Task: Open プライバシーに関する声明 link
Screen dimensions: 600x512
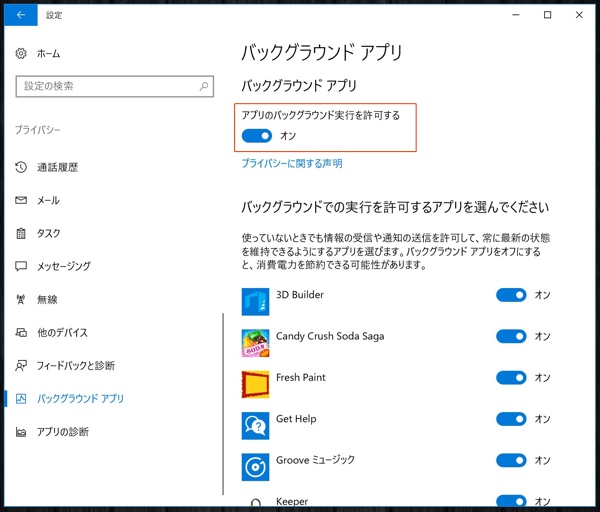Action: click(x=292, y=164)
